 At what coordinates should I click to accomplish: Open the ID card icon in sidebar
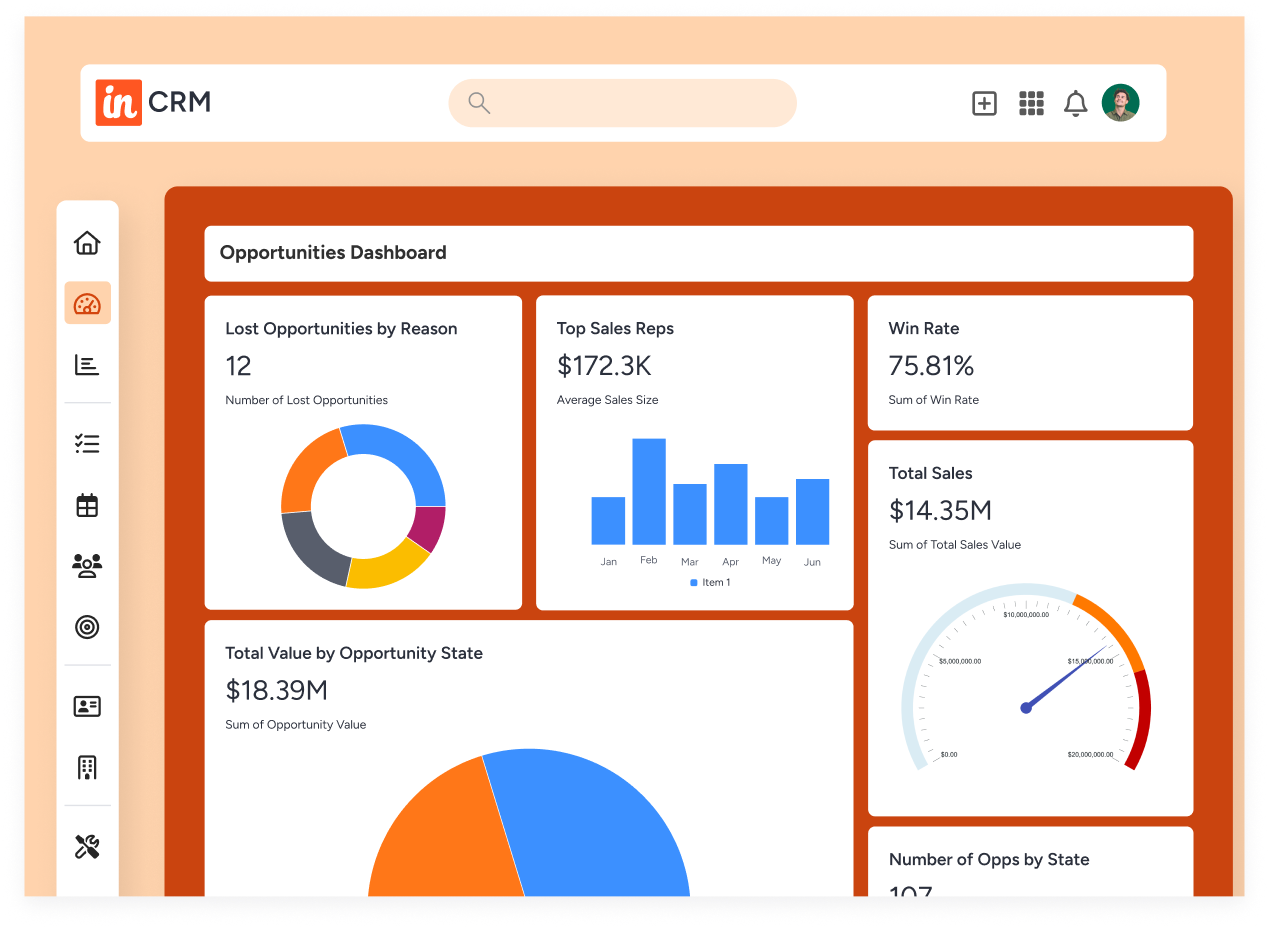coord(87,706)
